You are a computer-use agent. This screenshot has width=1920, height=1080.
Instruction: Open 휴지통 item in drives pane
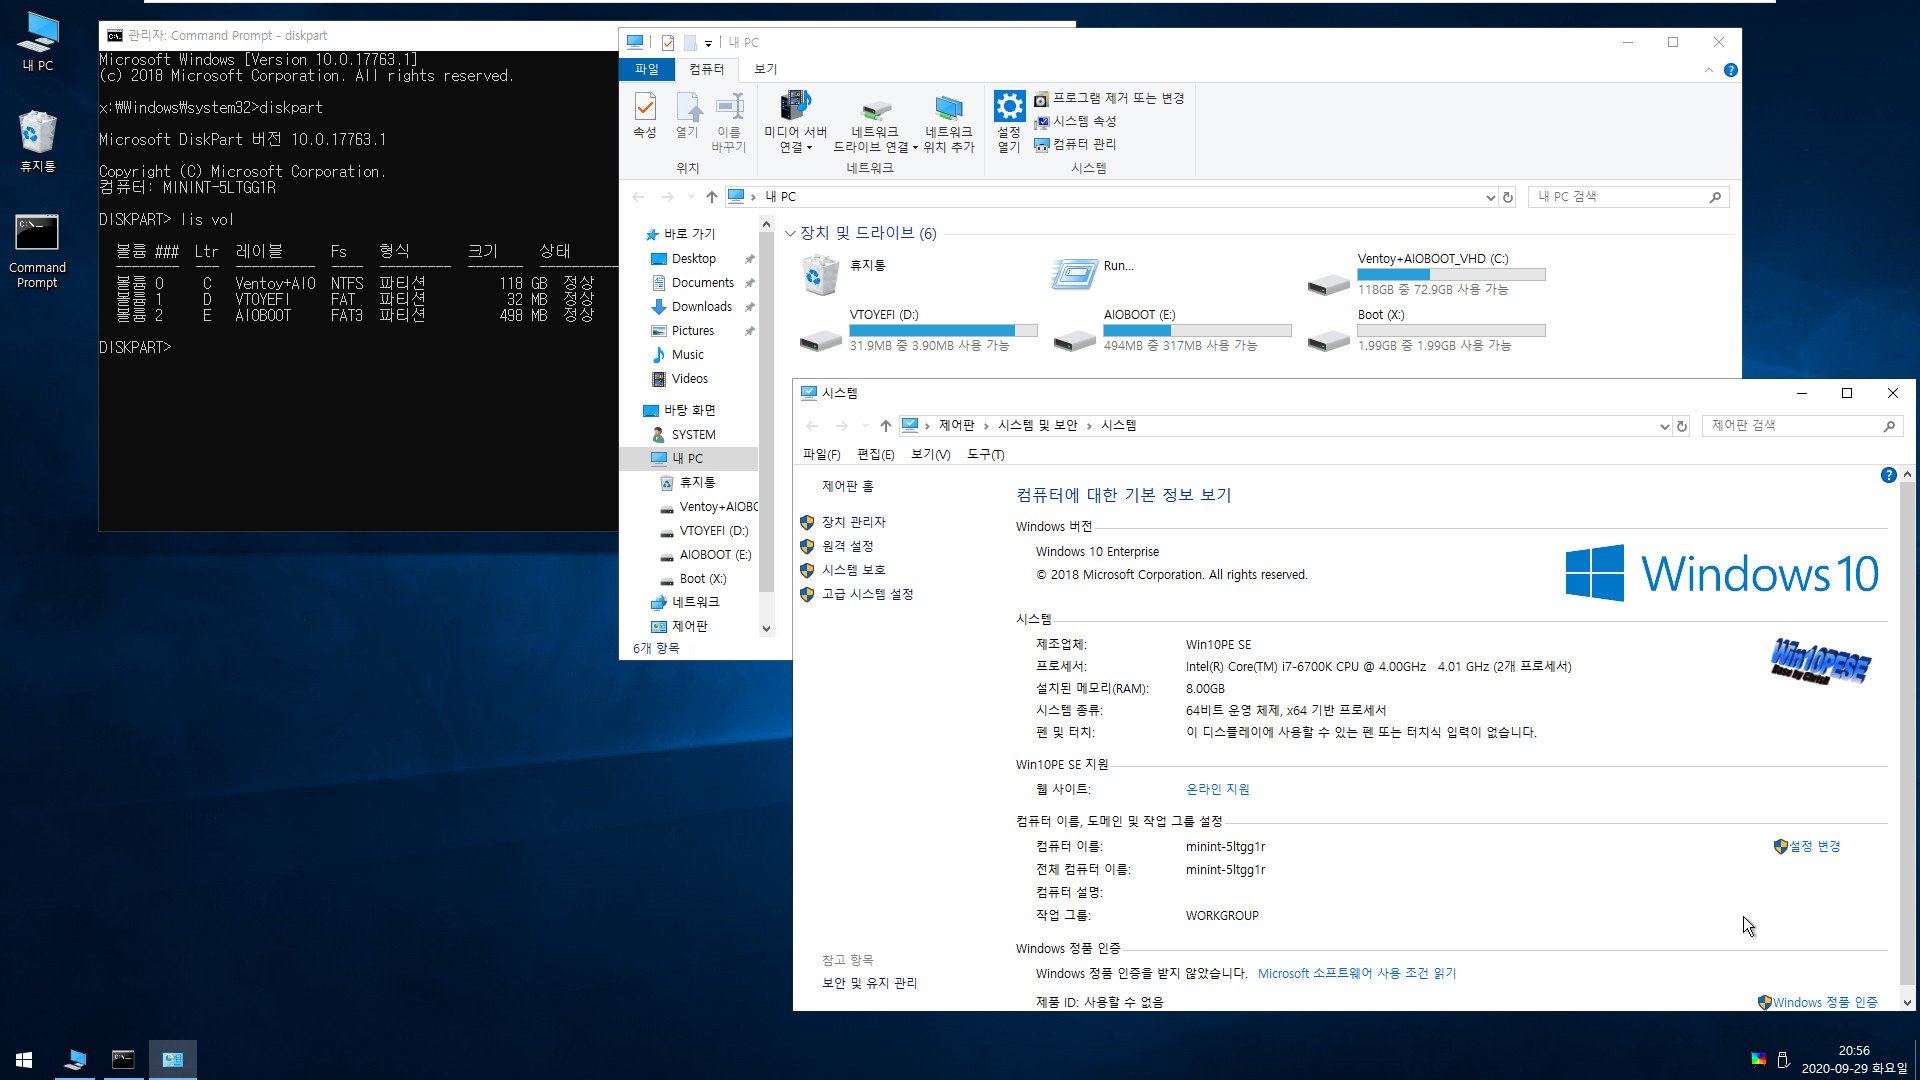[x=845, y=273]
